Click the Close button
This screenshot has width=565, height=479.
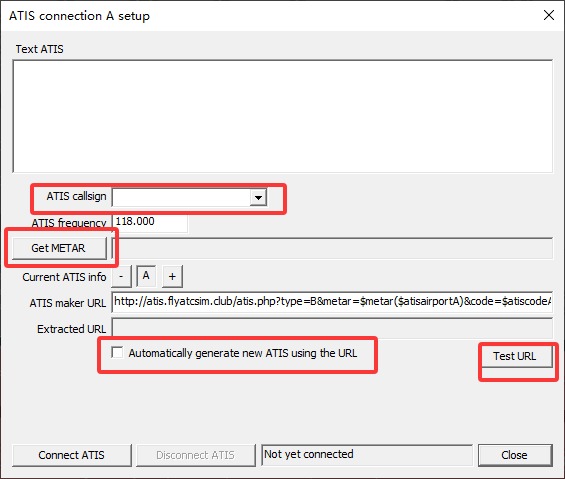coord(515,455)
